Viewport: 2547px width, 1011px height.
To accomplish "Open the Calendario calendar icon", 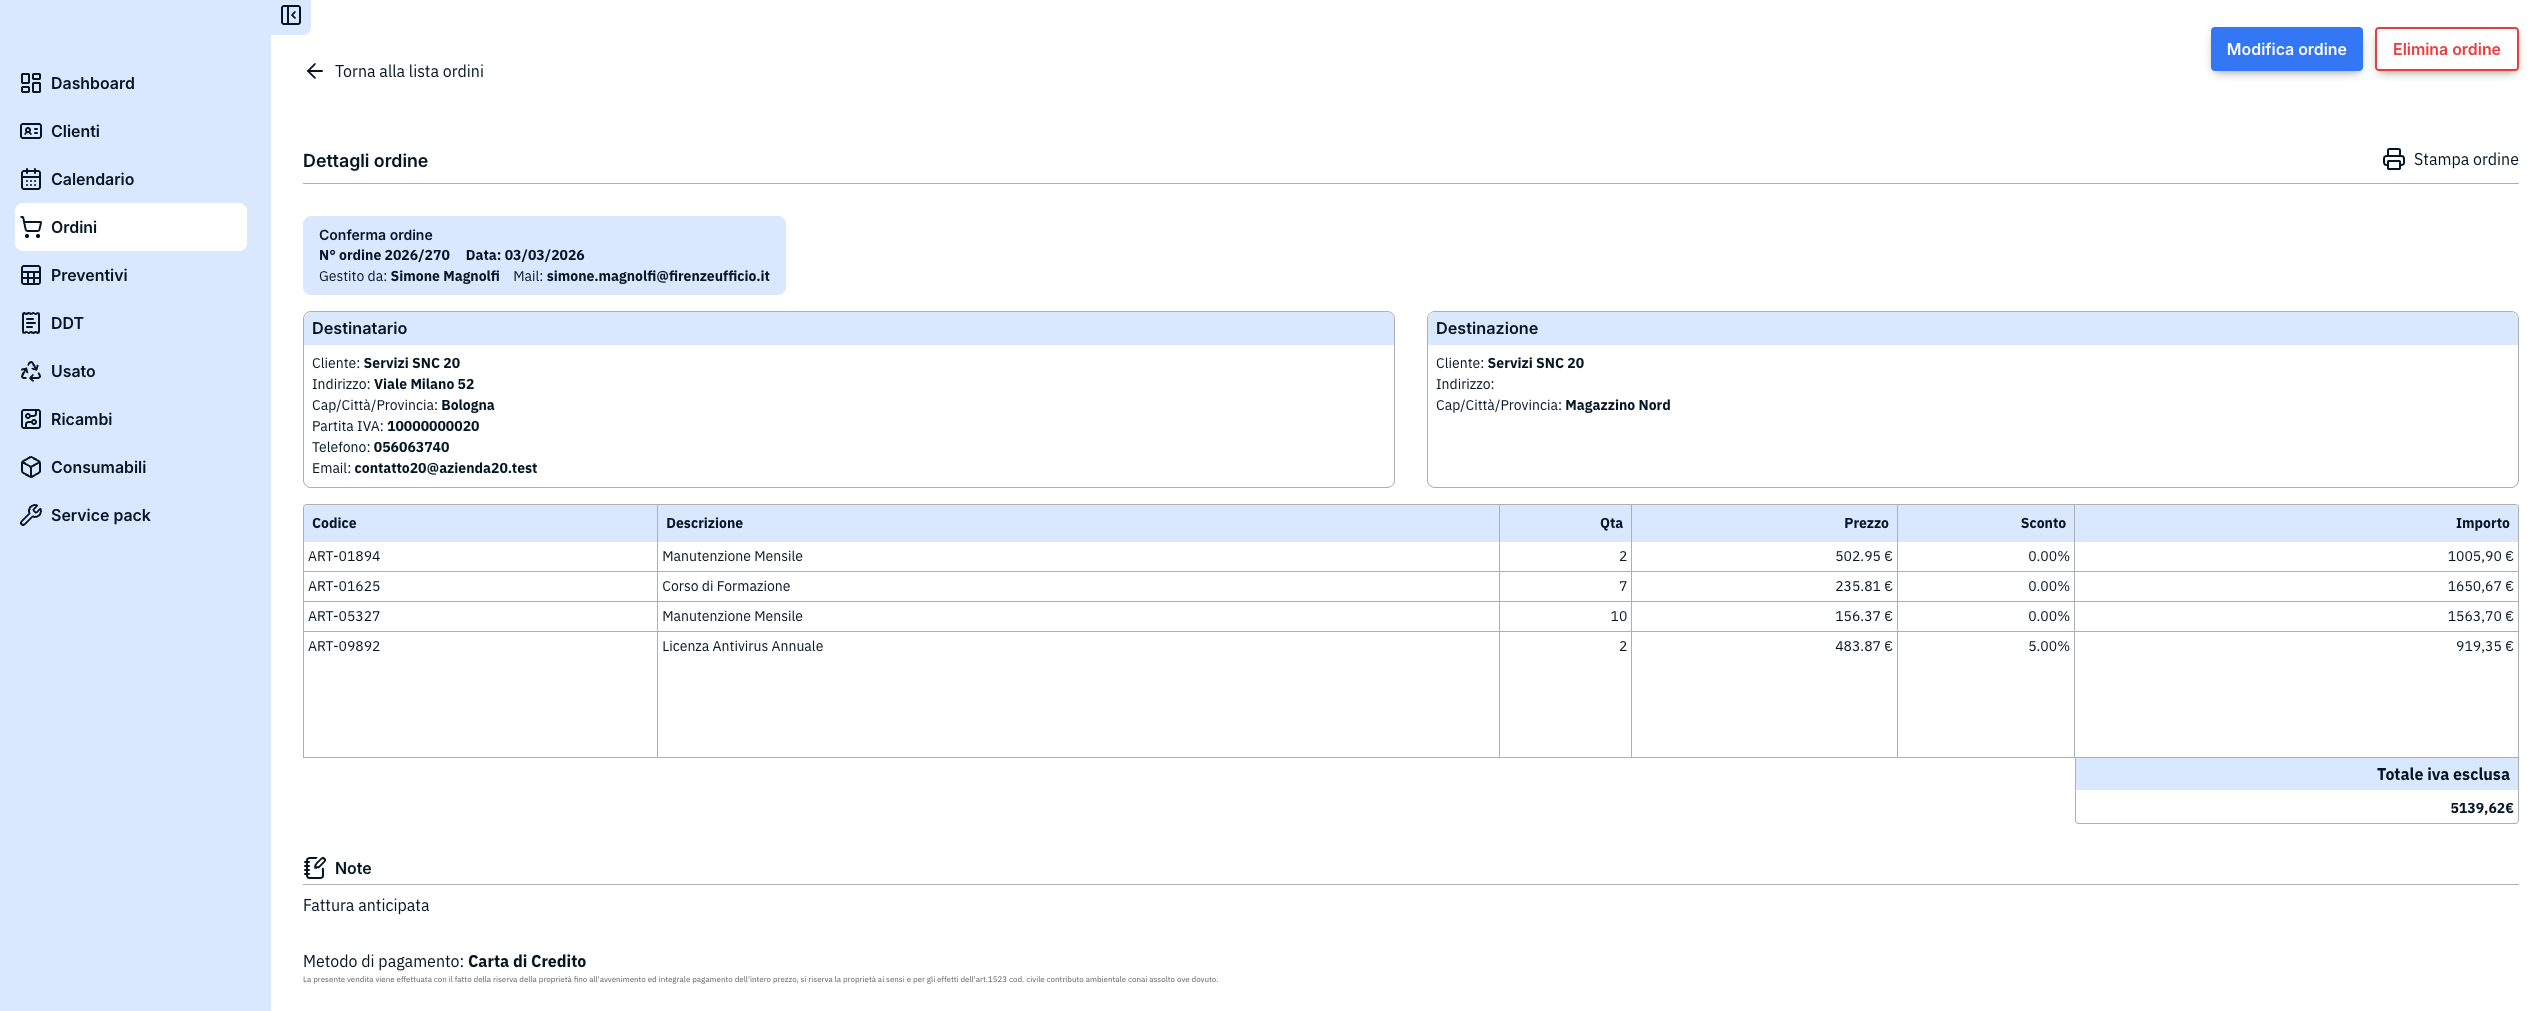I will tap(30, 179).
